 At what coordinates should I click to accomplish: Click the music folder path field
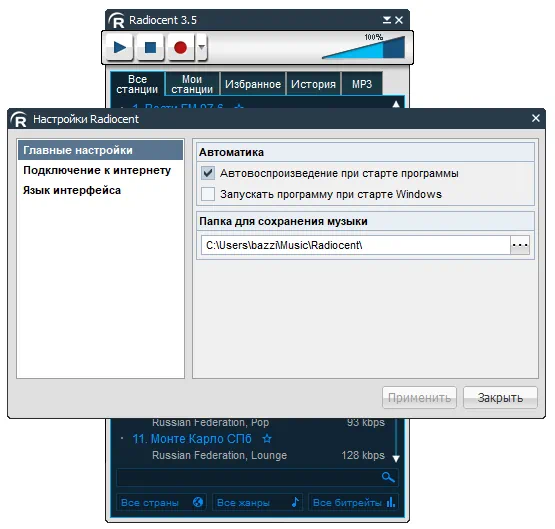tap(355, 245)
